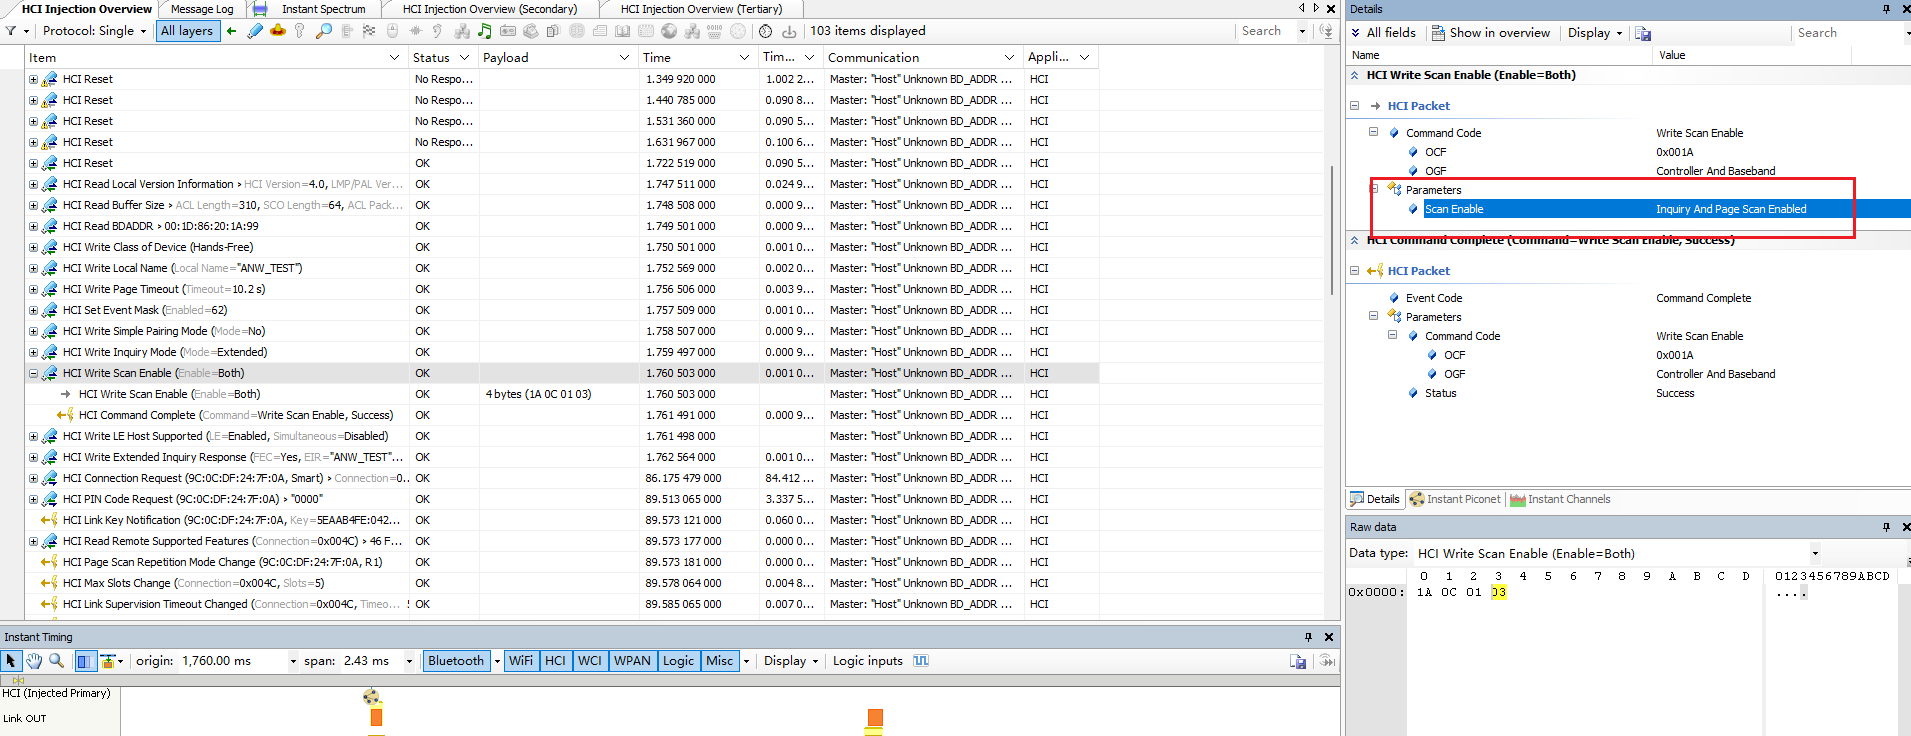
Task: Open the Item column filter dropdown
Action: click(x=394, y=58)
